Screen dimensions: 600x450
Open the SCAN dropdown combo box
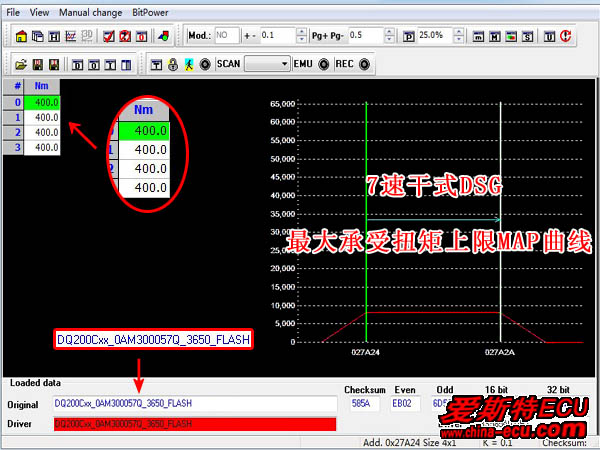[x=266, y=64]
